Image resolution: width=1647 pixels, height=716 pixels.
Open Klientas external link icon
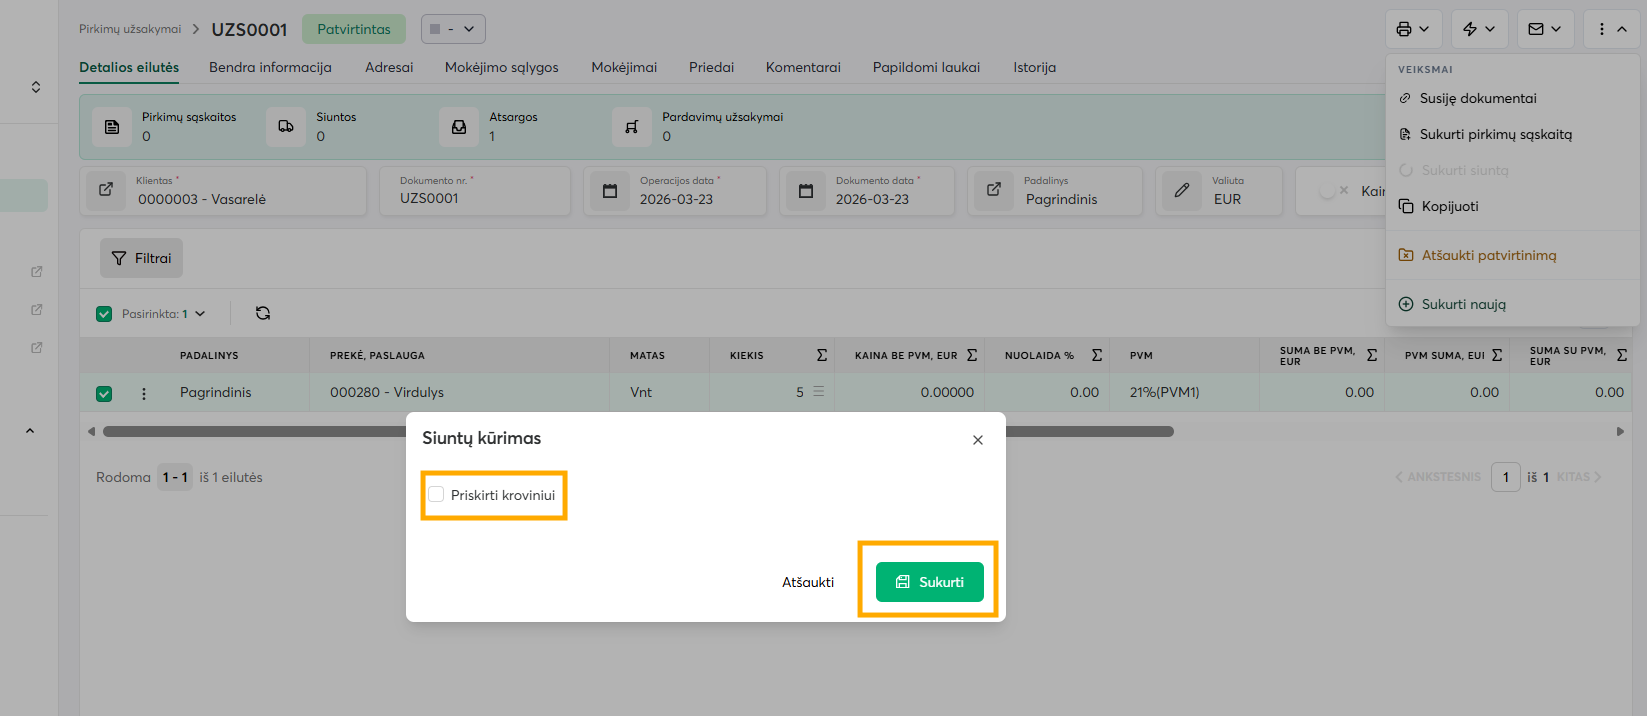pyautogui.click(x=106, y=190)
